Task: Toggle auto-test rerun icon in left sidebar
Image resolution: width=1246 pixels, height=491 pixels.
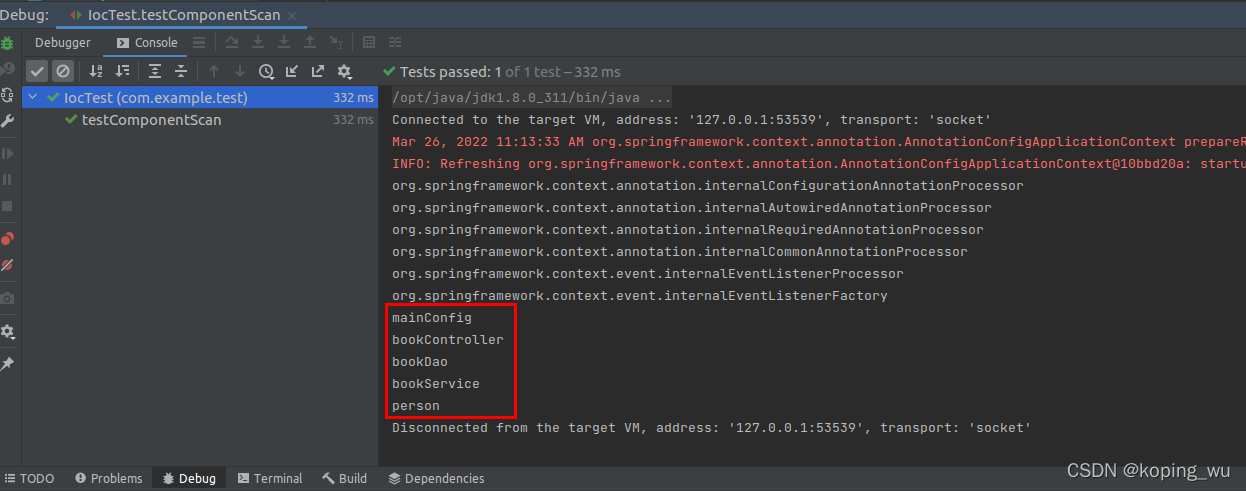Action: 7,95
